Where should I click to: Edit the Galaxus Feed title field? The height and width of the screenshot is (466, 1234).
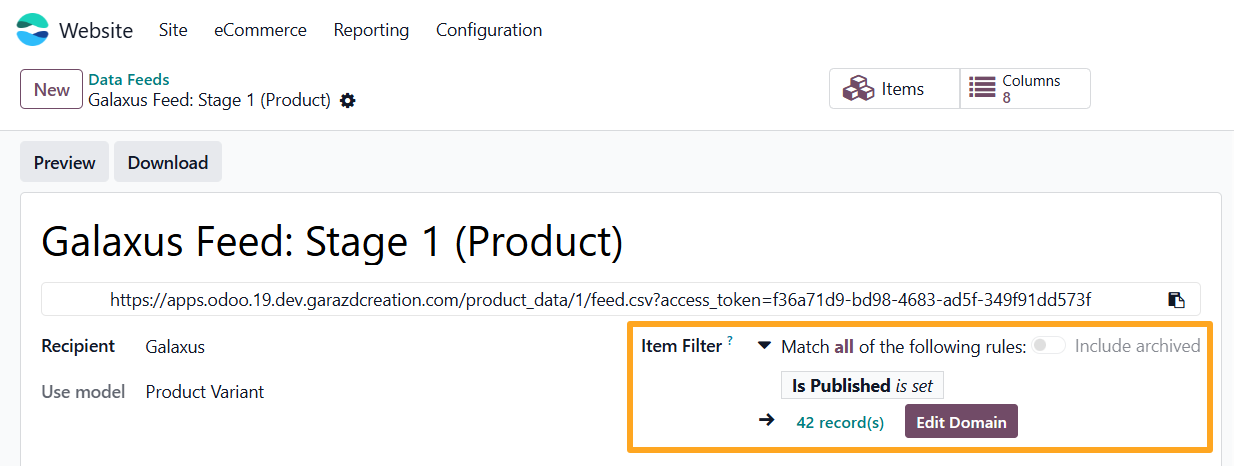(x=332, y=241)
